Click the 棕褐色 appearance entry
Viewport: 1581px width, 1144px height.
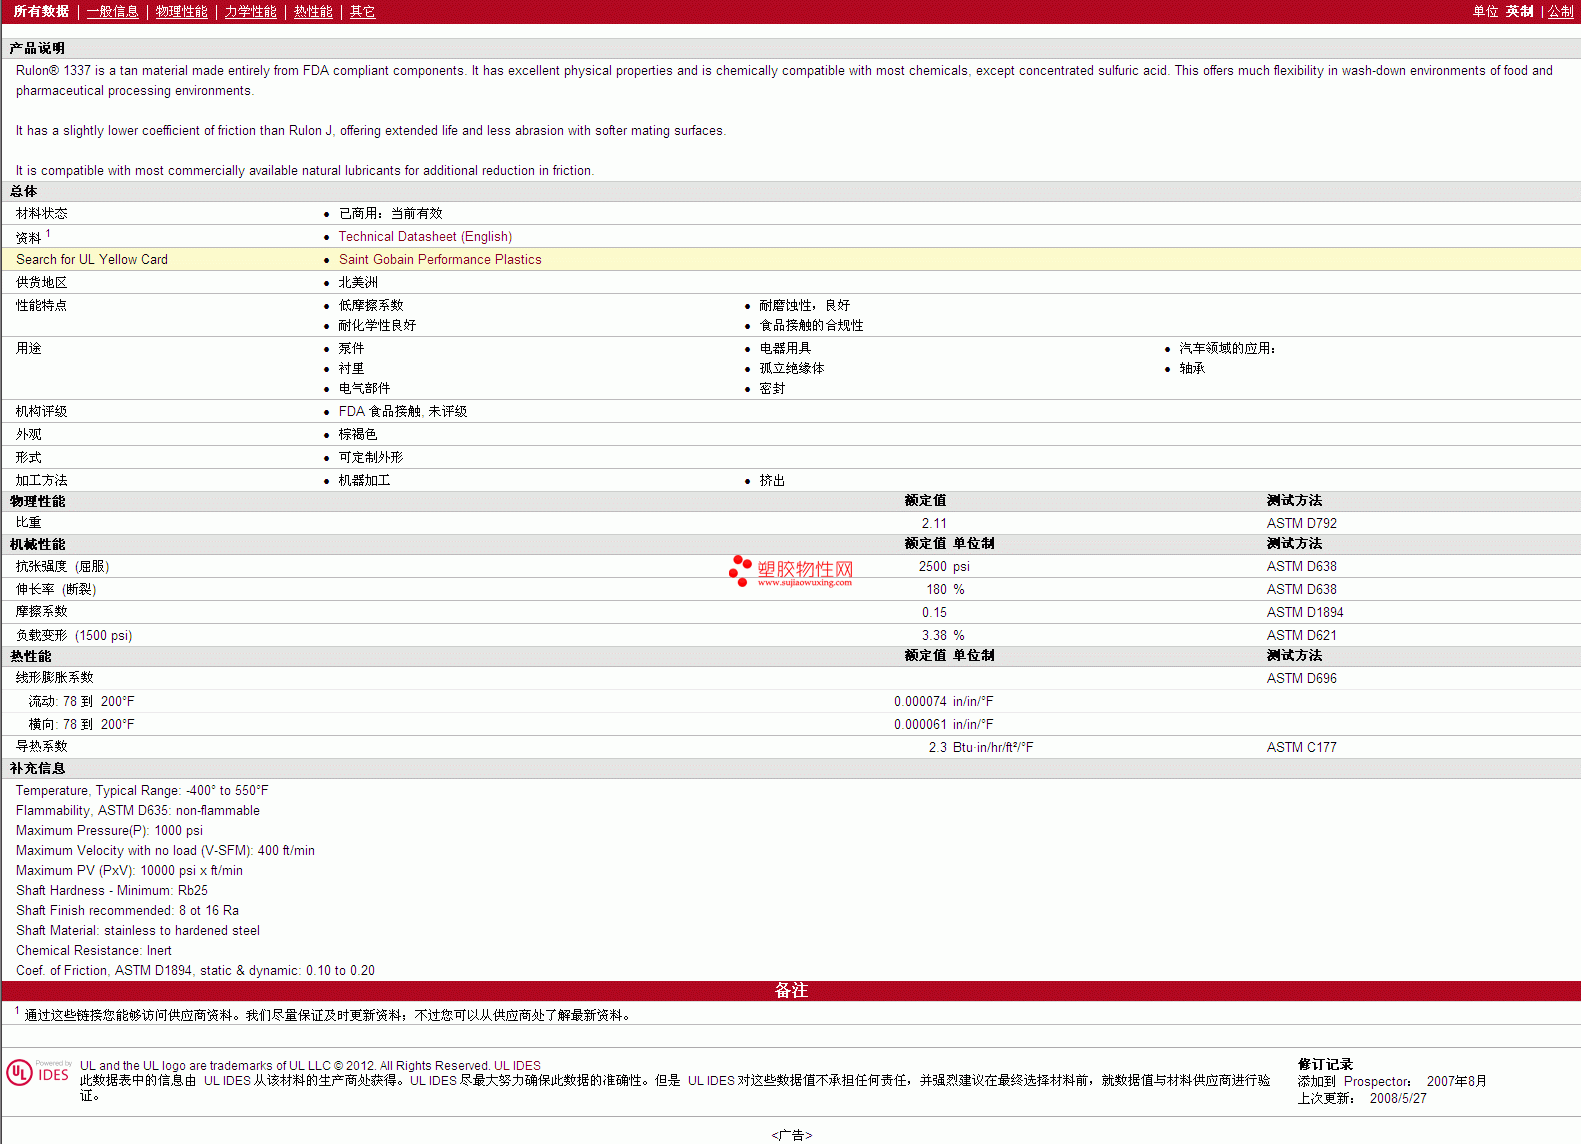tap(358, 435)
